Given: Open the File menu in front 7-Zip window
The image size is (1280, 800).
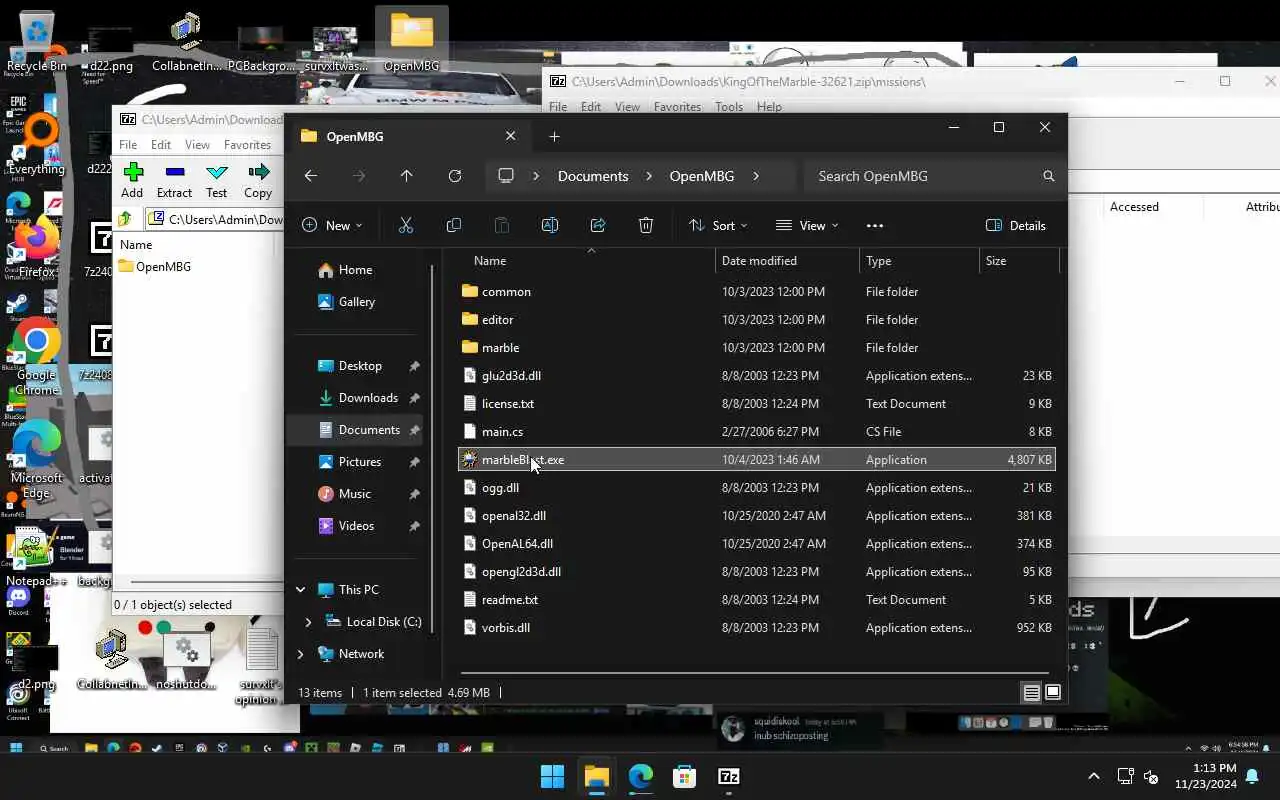Looking at the screenshot, I should coord(128,145).
